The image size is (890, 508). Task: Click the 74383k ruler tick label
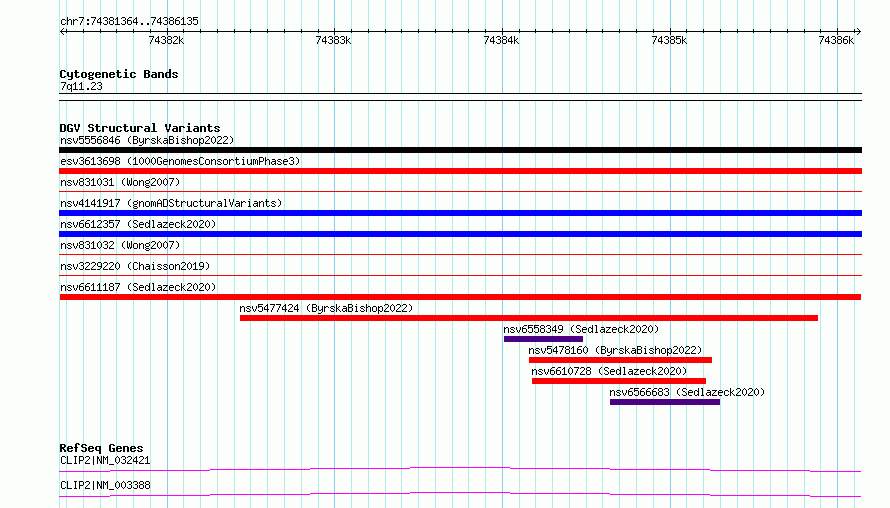coord(333,40)
